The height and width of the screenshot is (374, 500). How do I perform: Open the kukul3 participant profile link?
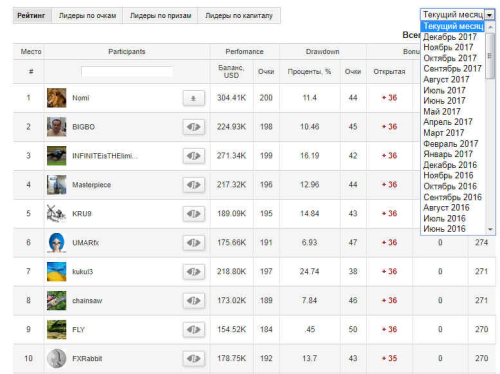(x=83, y=272)
